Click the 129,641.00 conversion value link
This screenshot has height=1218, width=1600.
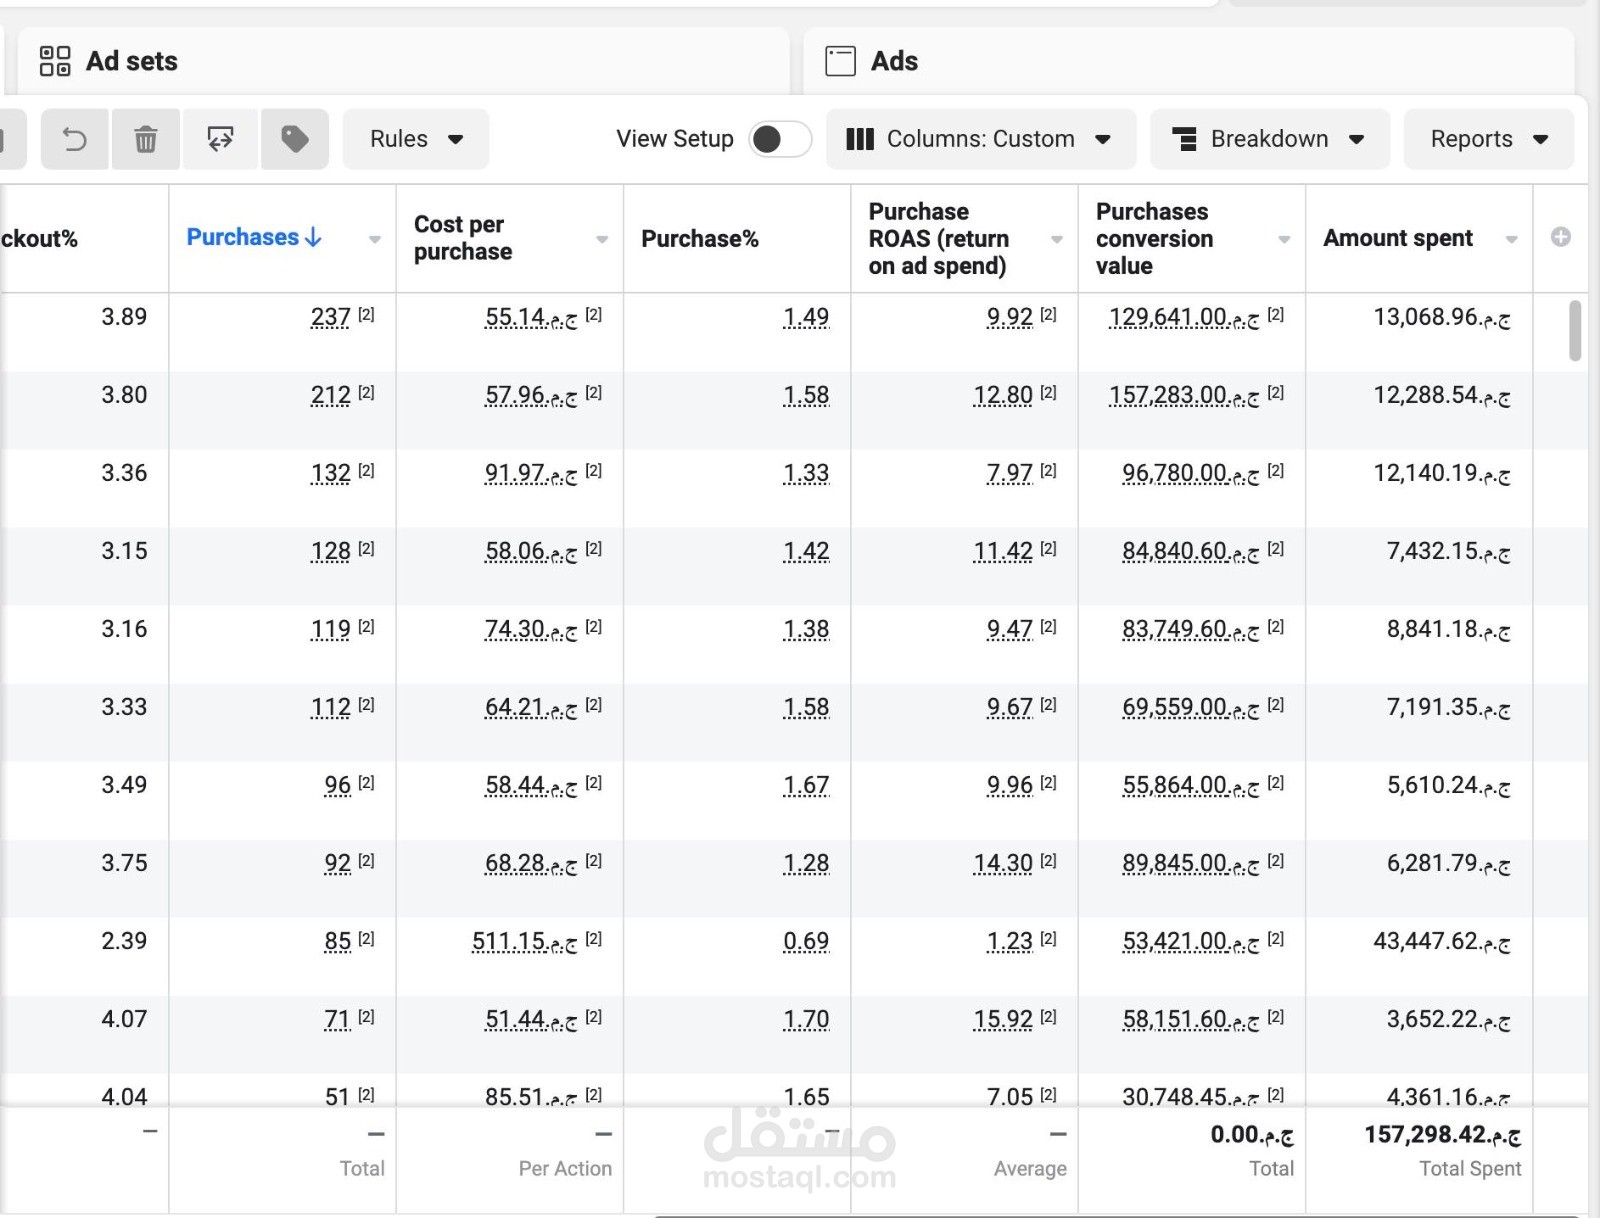tap(1167, 317)
